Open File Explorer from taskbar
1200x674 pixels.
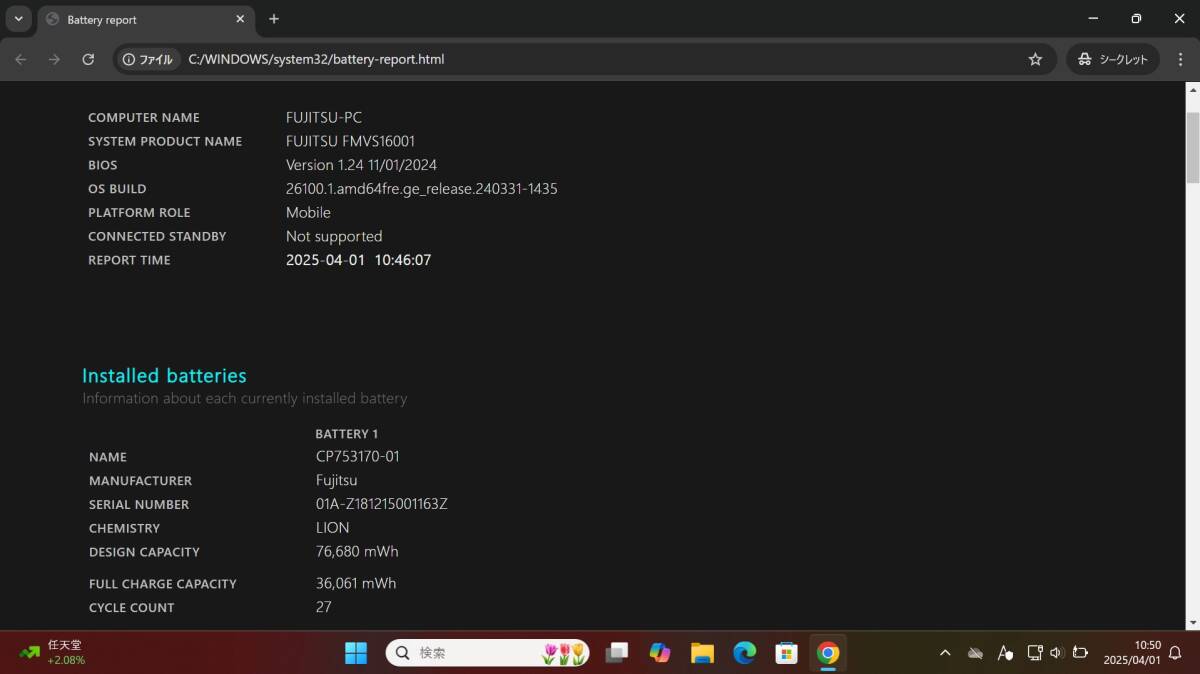(x=702, y=653)
